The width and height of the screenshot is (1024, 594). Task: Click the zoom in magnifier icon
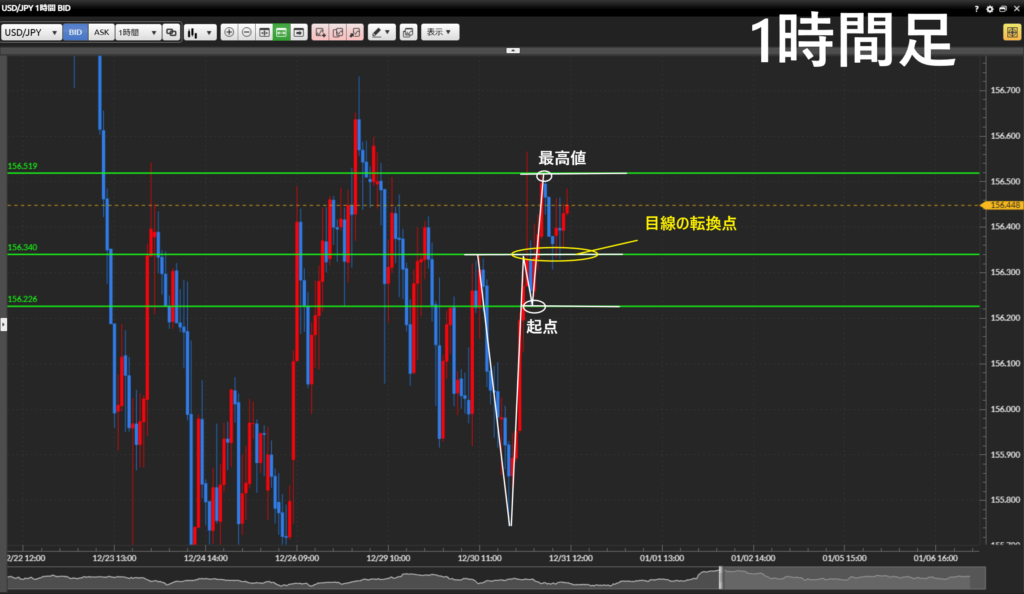[229, 32]
